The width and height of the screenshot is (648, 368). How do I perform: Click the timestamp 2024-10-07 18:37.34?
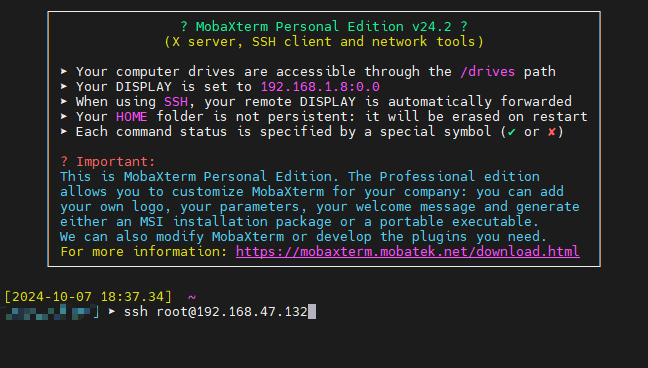click(88, 297)
